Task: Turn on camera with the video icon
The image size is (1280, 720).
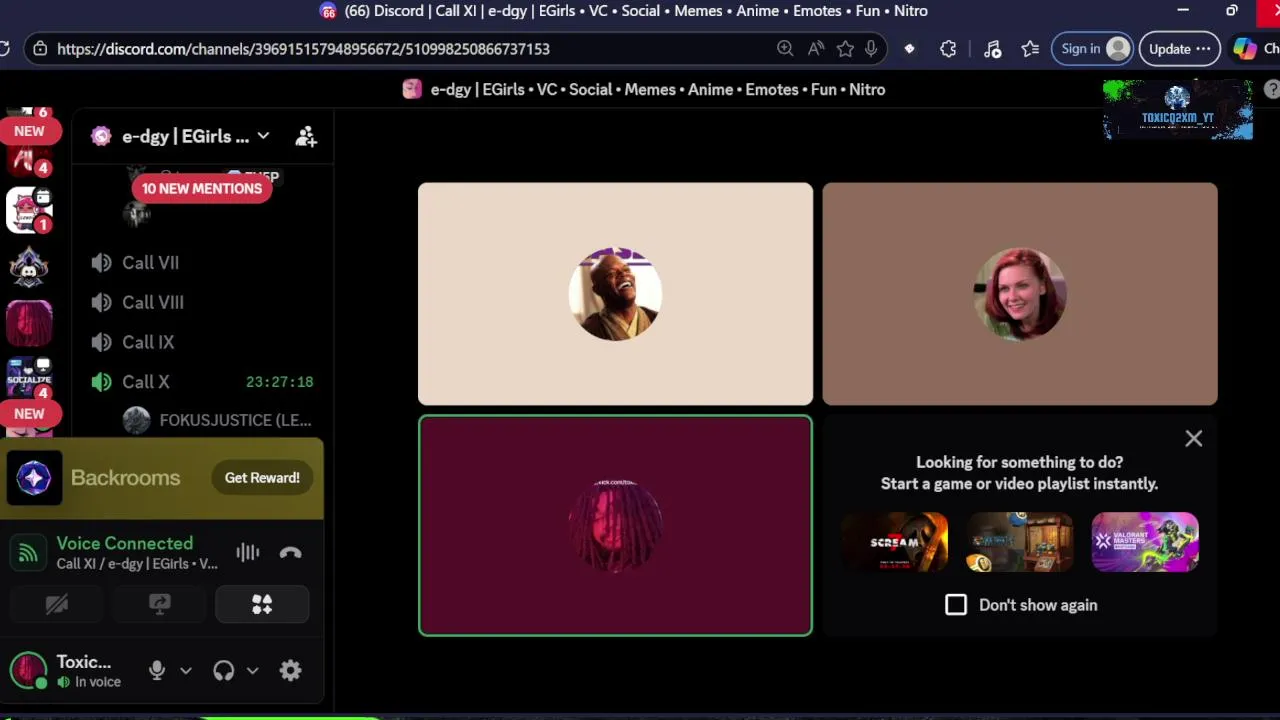Action: click(x=57, y=604)
